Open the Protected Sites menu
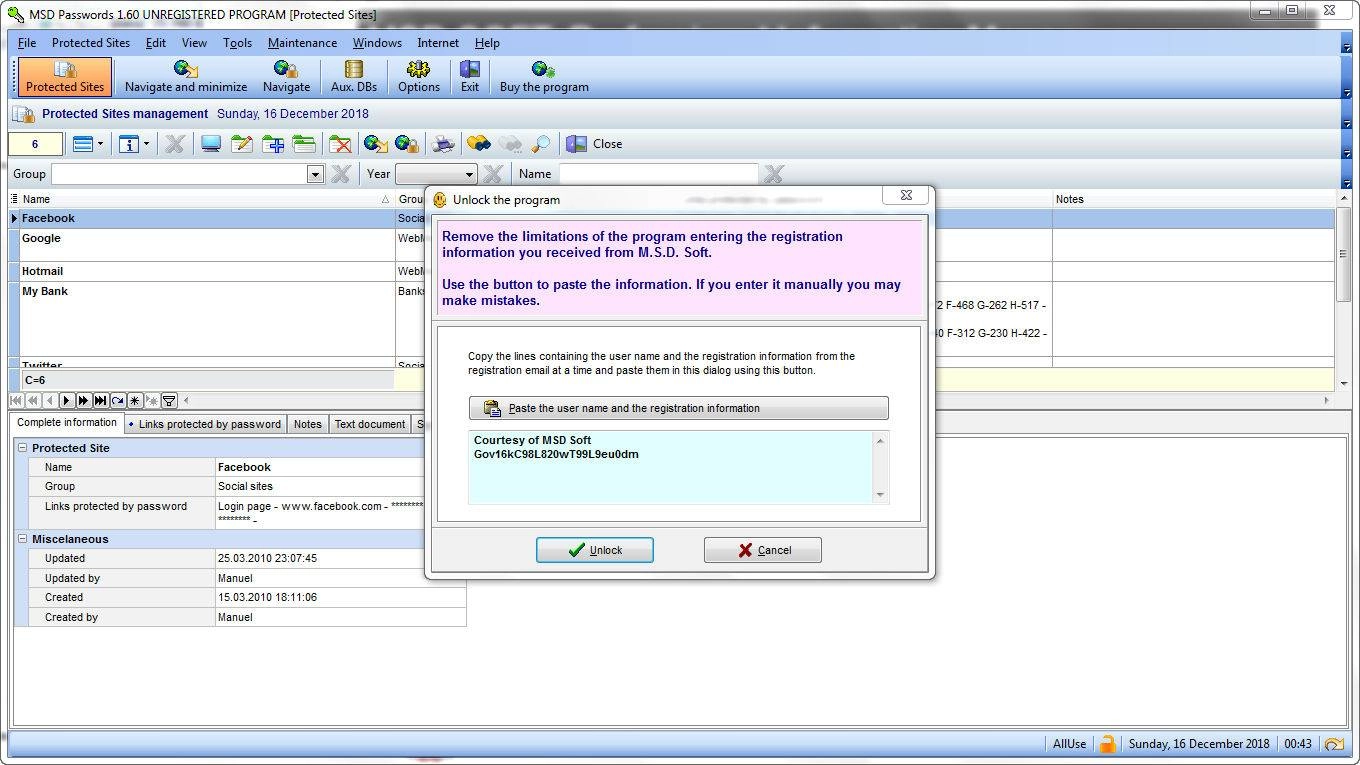 (91, 43)
